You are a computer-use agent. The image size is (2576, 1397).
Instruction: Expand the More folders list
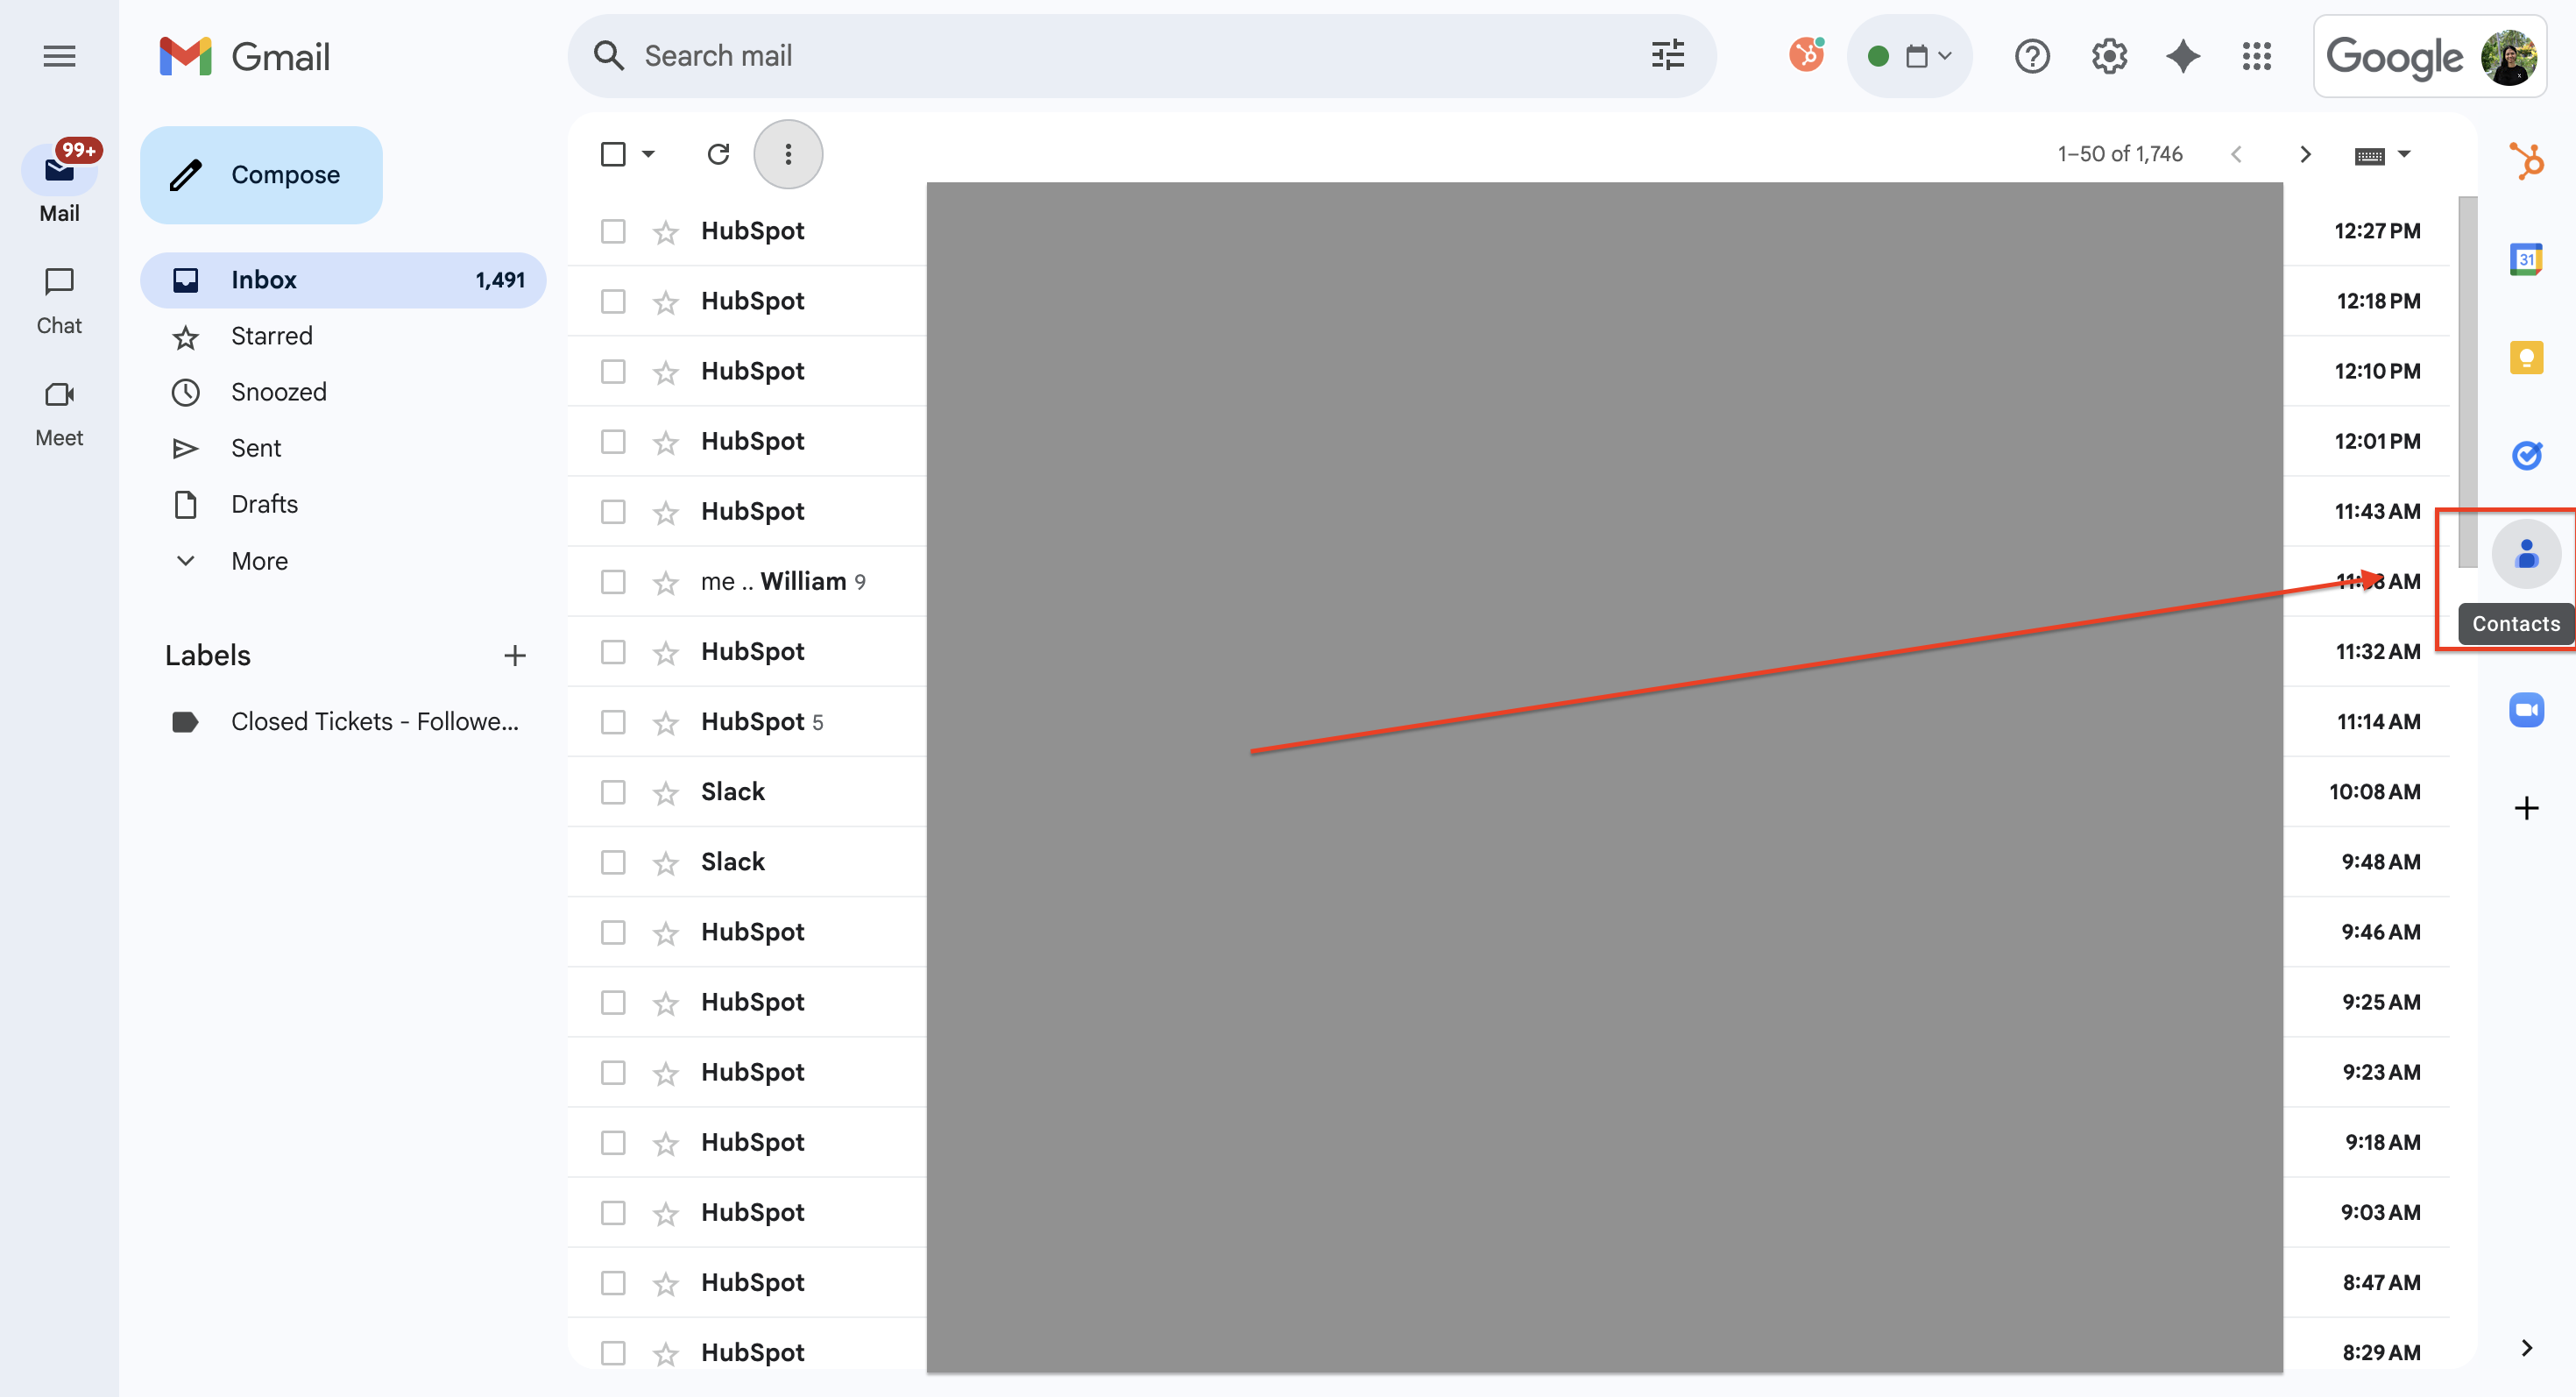(259, 561)
